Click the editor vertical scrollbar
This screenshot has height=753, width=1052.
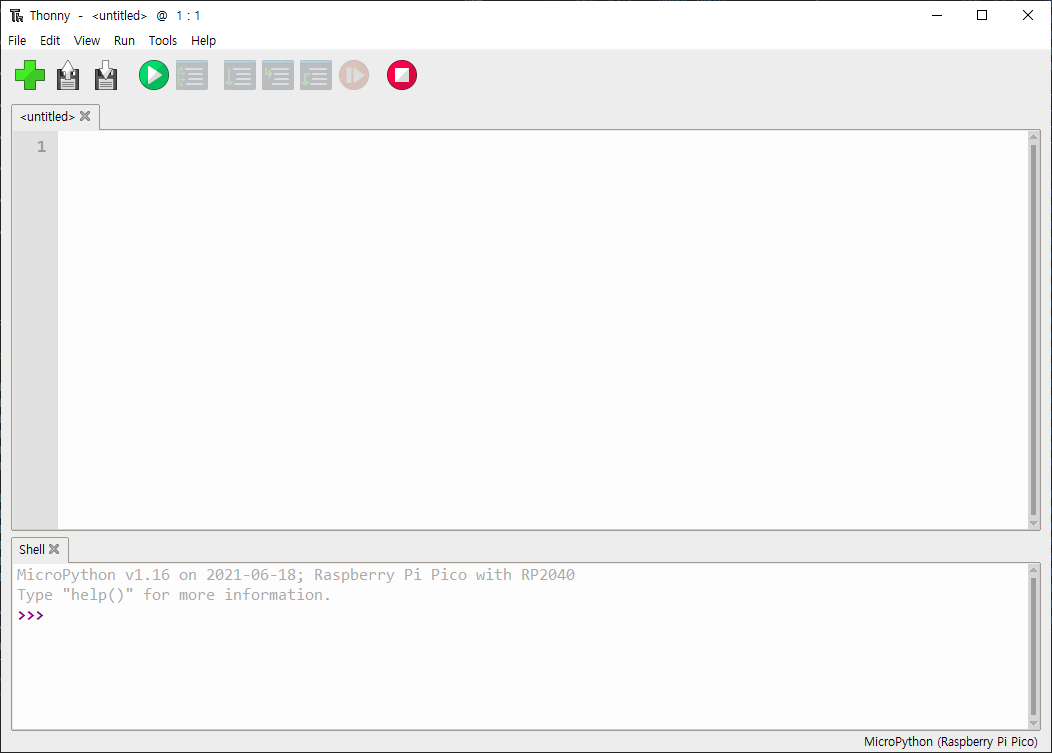click(1033, 330)
